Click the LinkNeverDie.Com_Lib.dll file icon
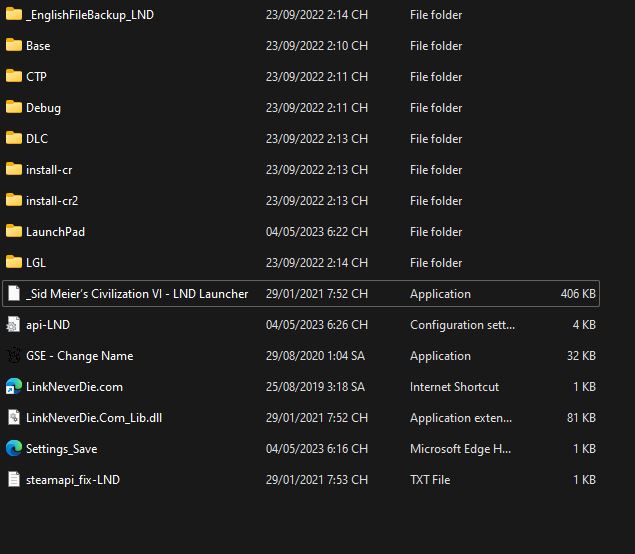This screenshot has width=635, height=554. coord(14,418)
